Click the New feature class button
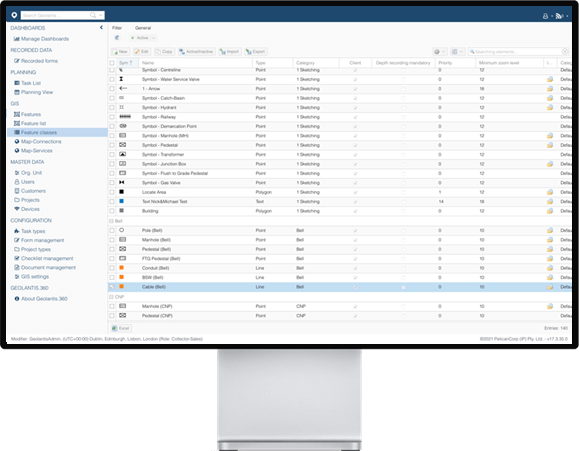 click(x=120, y=52)
